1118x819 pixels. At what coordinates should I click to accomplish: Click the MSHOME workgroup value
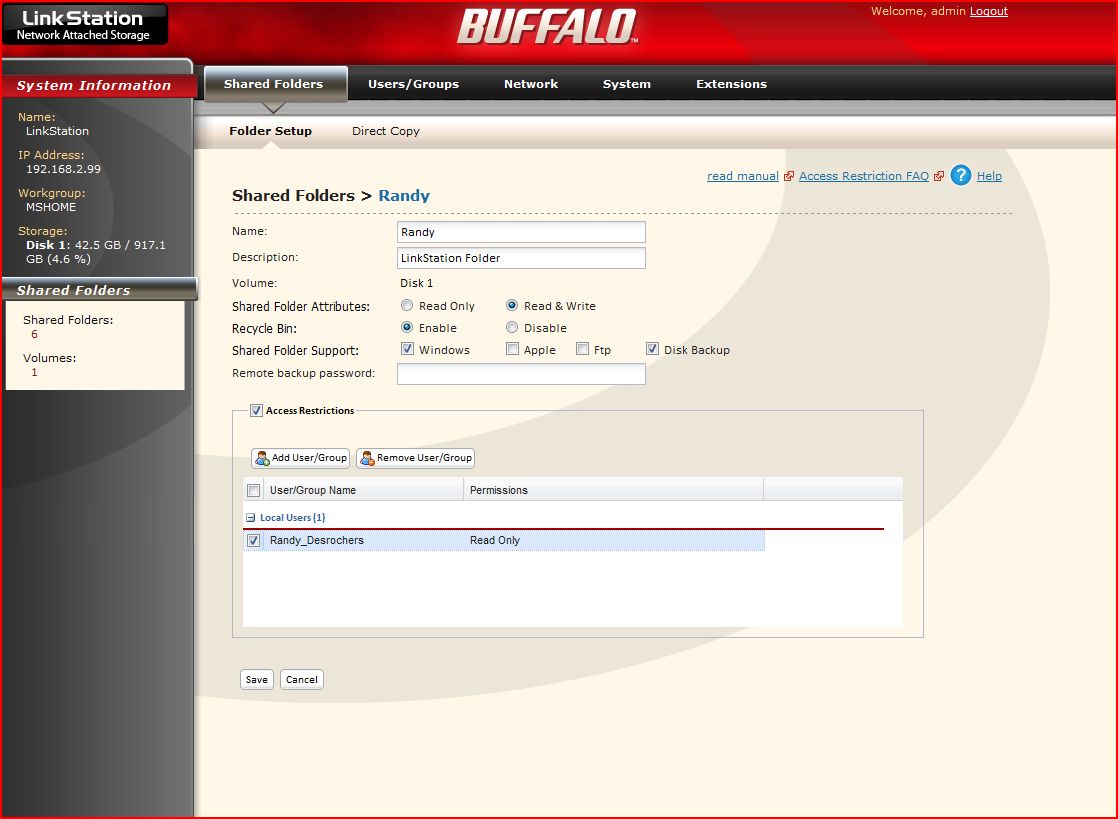pyautogui.click(x=51, y=207)
